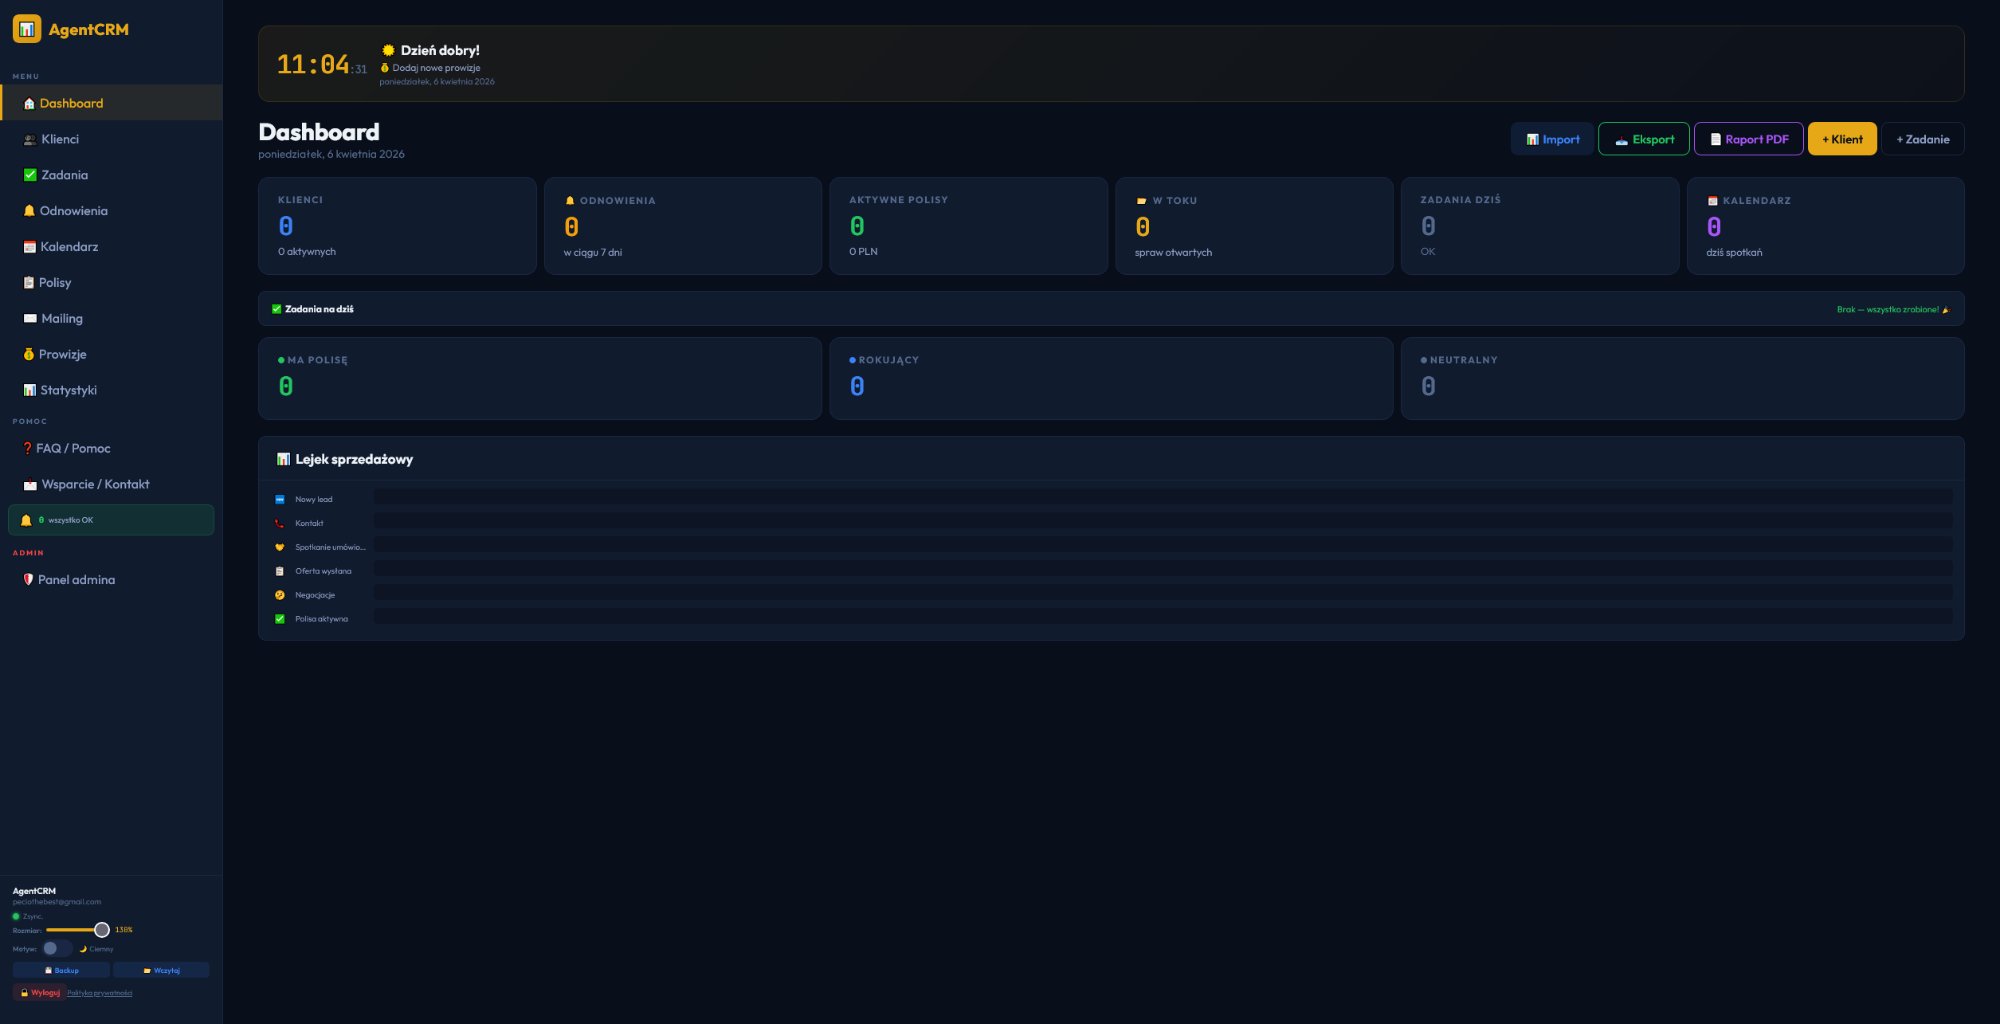Select the Polisy sidebar icon

(x=55, y=283)
